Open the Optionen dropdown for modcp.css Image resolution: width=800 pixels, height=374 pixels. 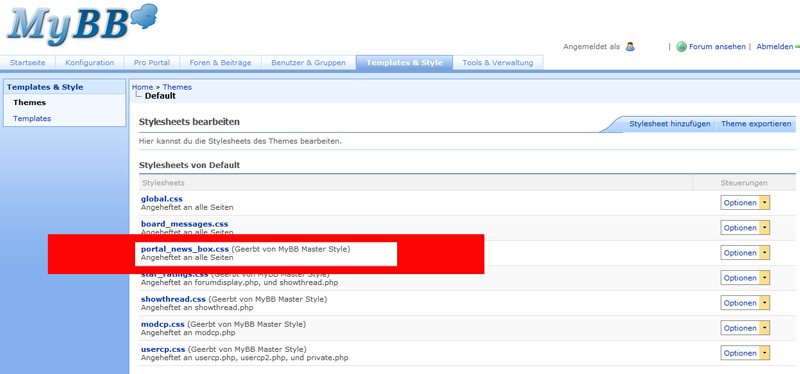(745, 328)
